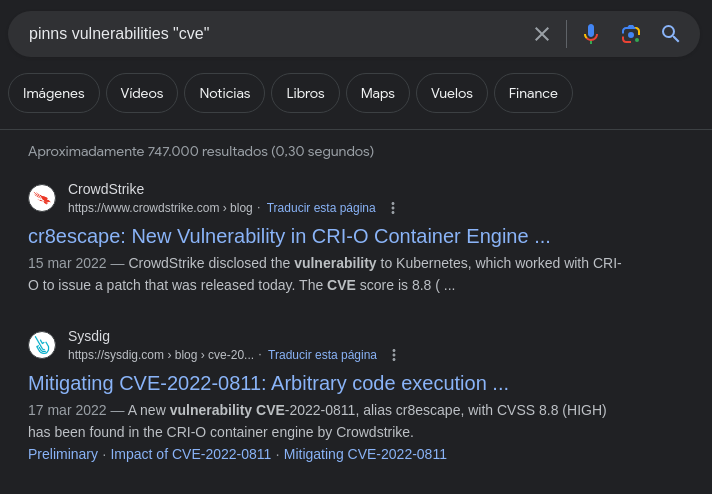Click the magnifying glass search icon
Screen dimensions: 712x494
pos(671,34)
